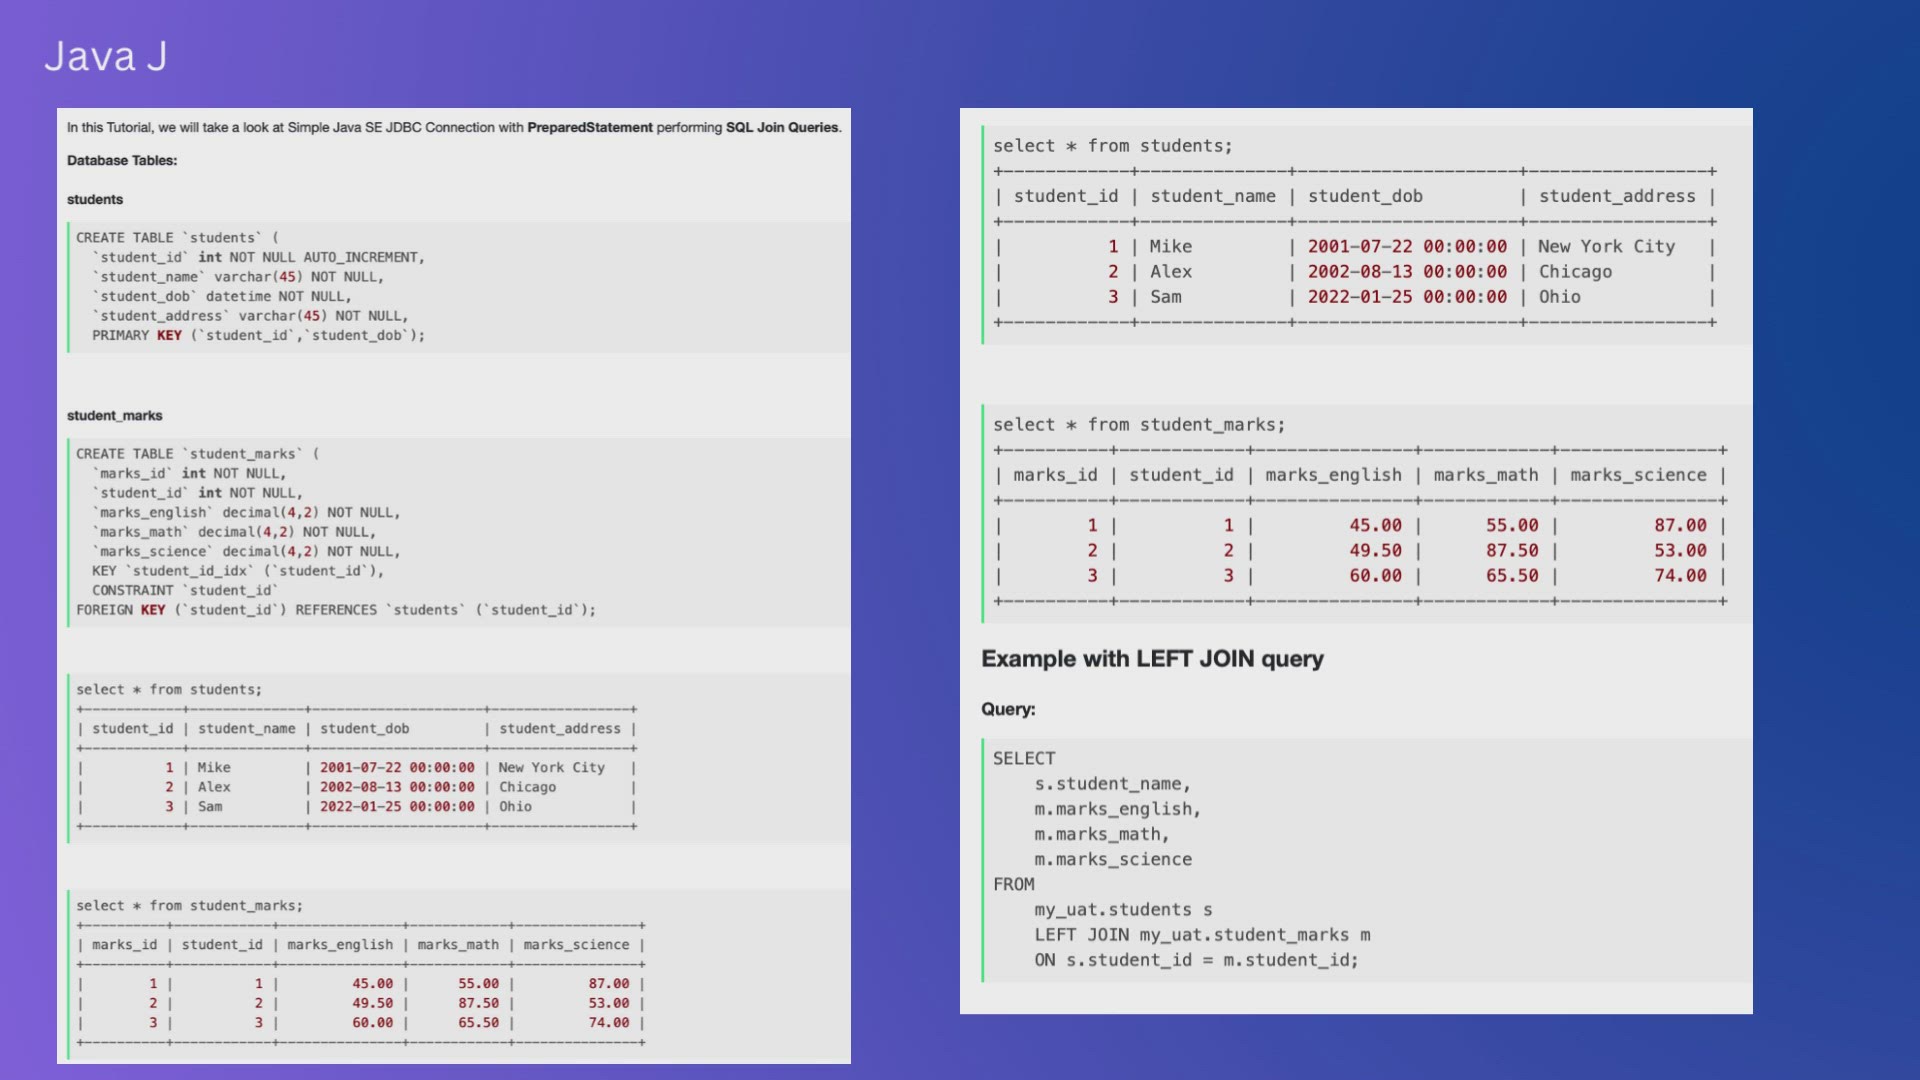Click the "Java J" slide title

pos(106,57)
